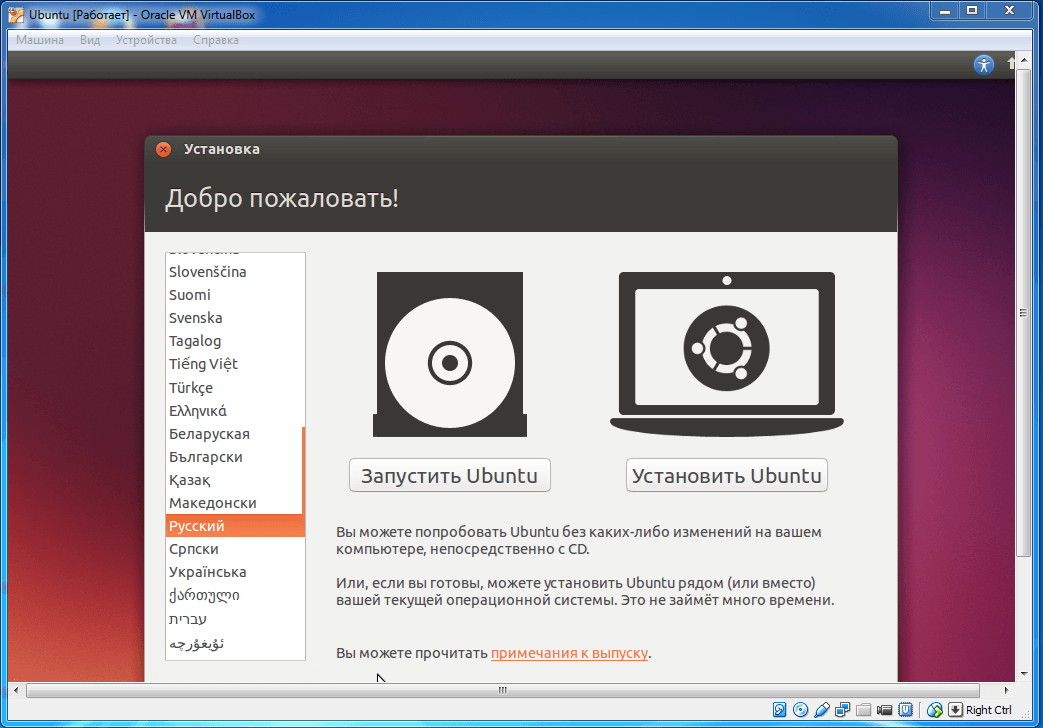Click the horizontal scrollbar left arrow
The image size is (1043, 728).
(16, 690)
